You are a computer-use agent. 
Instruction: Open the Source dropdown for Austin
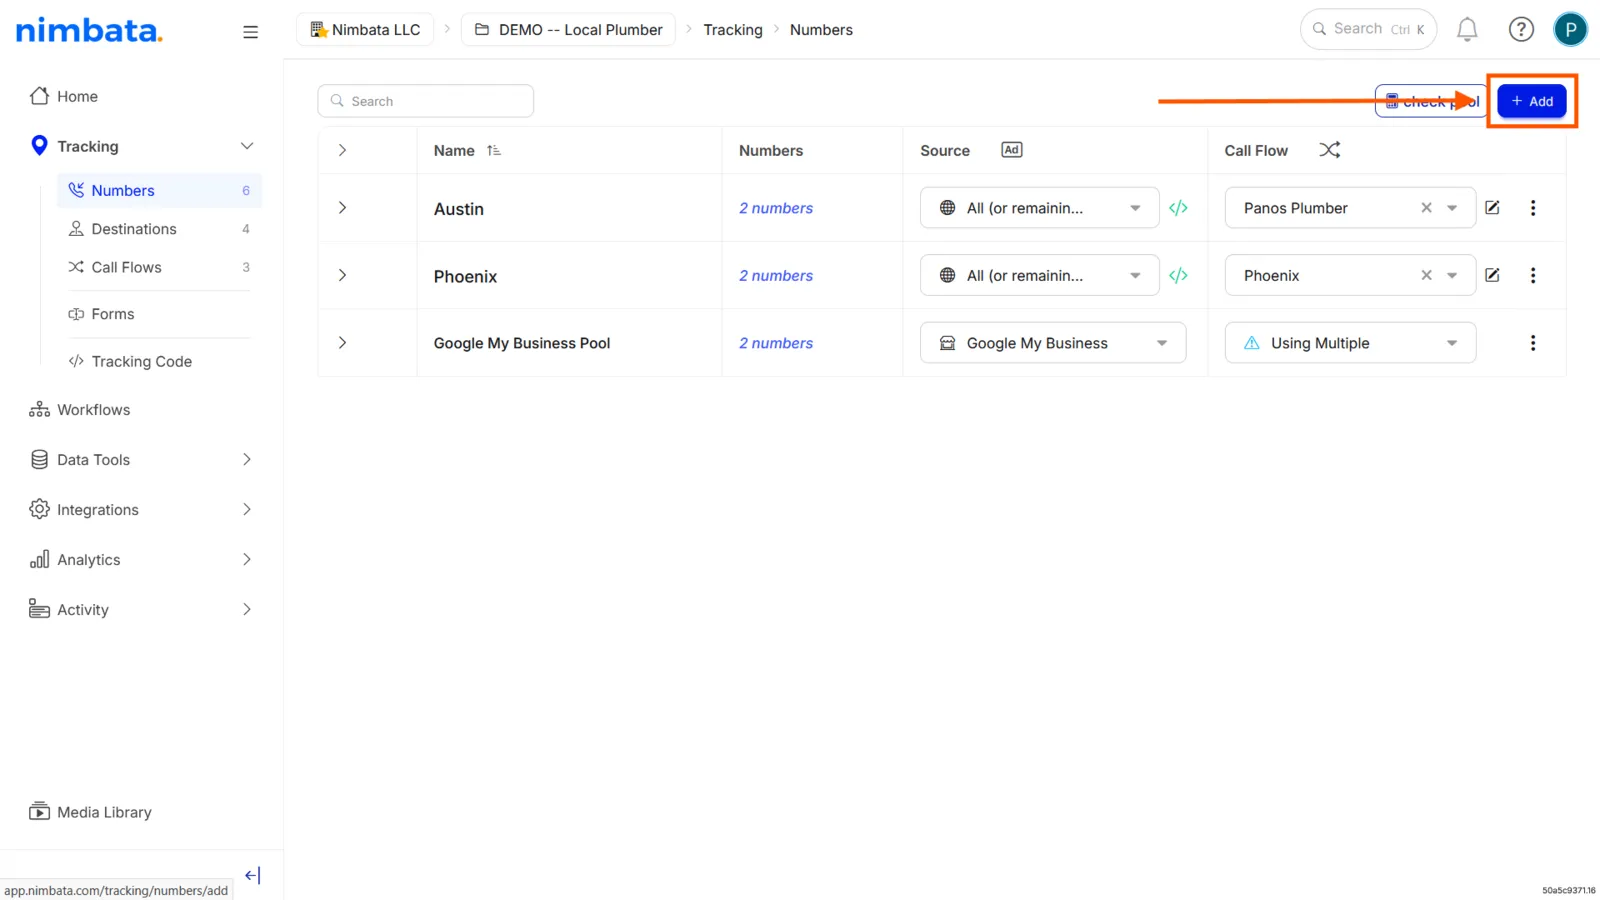pyautogui.click(x=1039, y=208)
